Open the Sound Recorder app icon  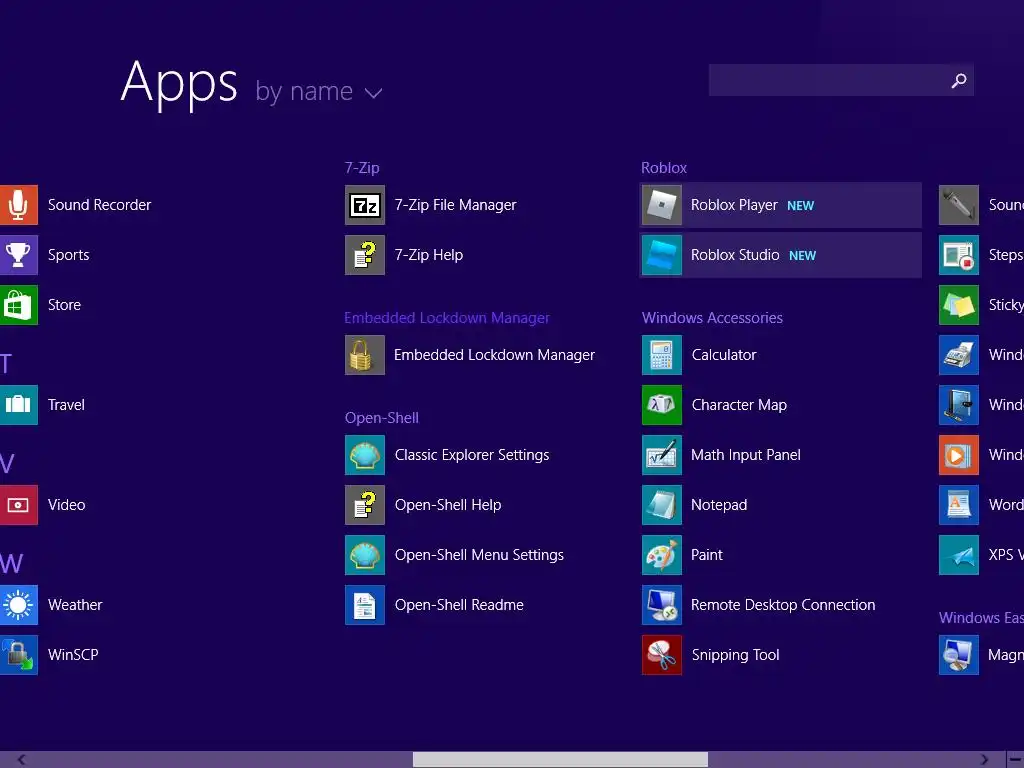[18, 205]
